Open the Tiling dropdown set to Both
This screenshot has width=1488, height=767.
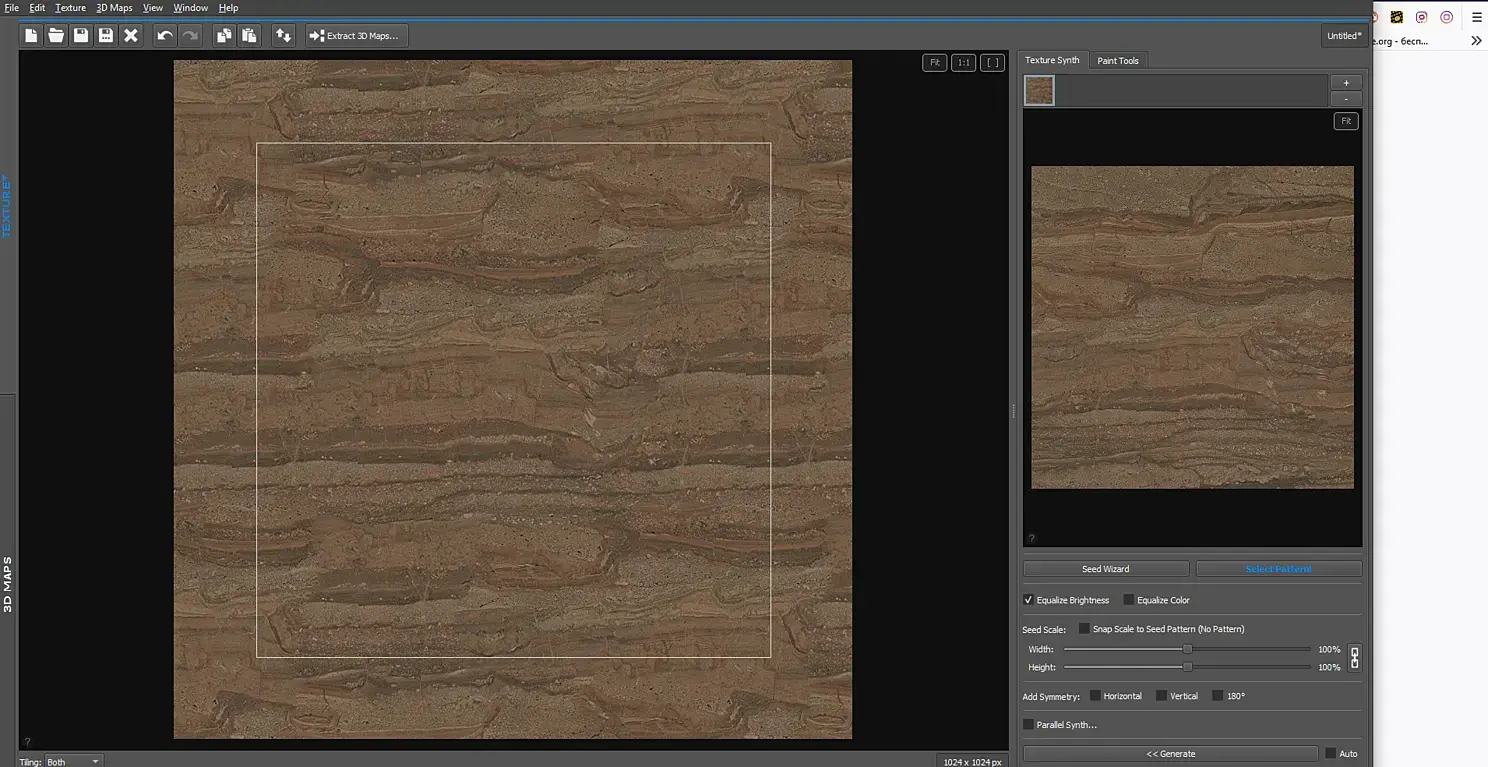[x=74, y=761]
